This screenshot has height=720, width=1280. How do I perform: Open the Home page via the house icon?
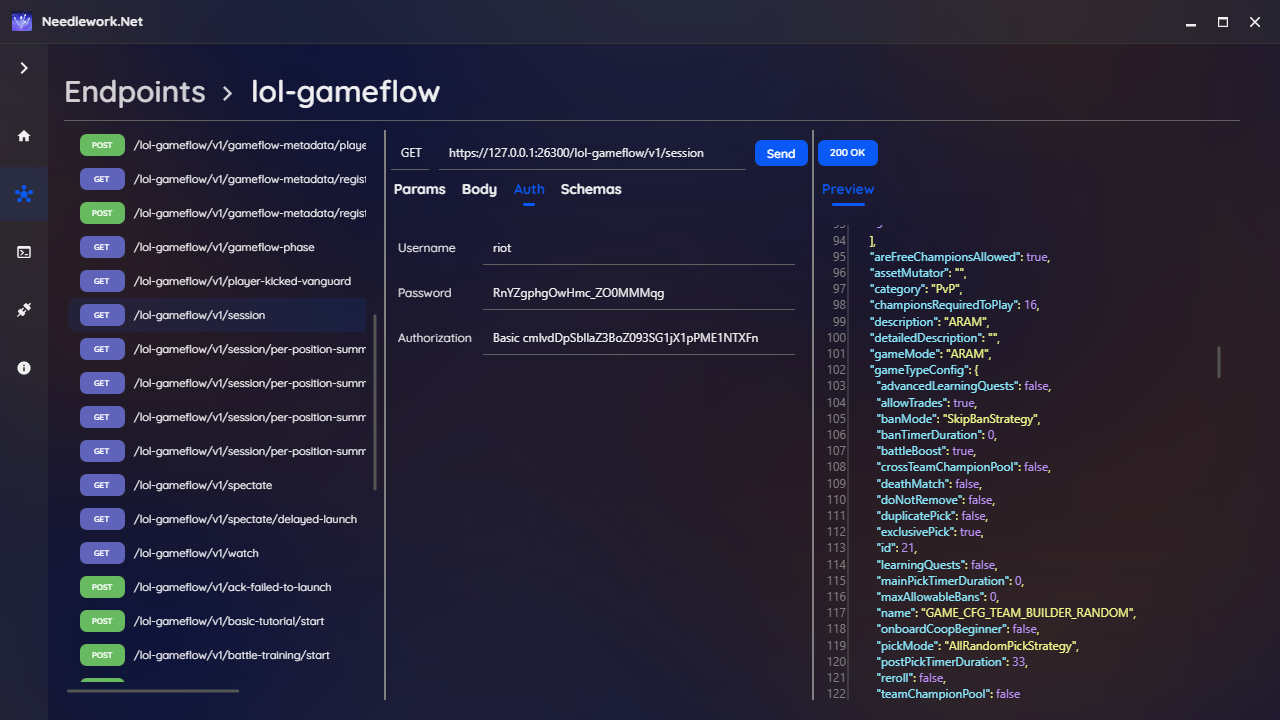[x=23, y=135]
